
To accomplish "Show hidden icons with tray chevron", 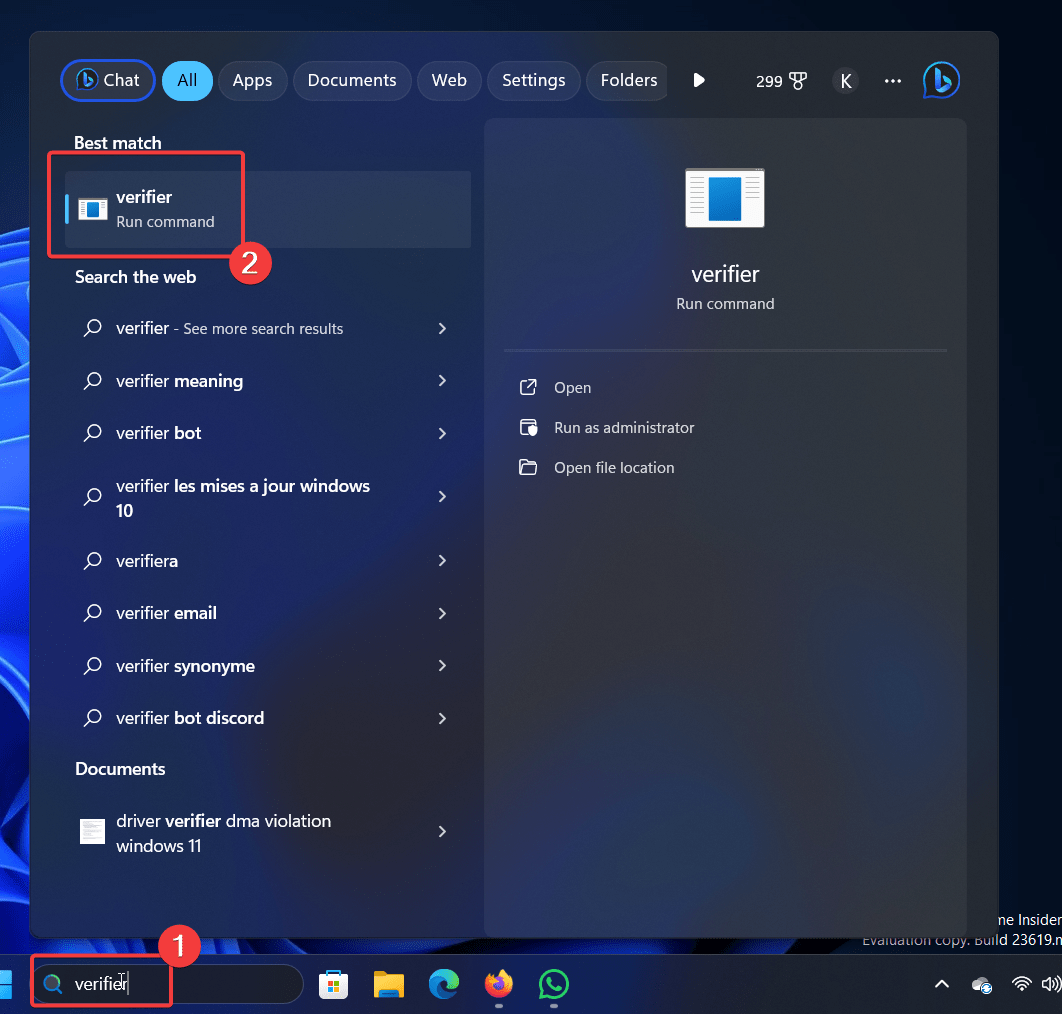I will pyautogui.click(x=941, y=985).
